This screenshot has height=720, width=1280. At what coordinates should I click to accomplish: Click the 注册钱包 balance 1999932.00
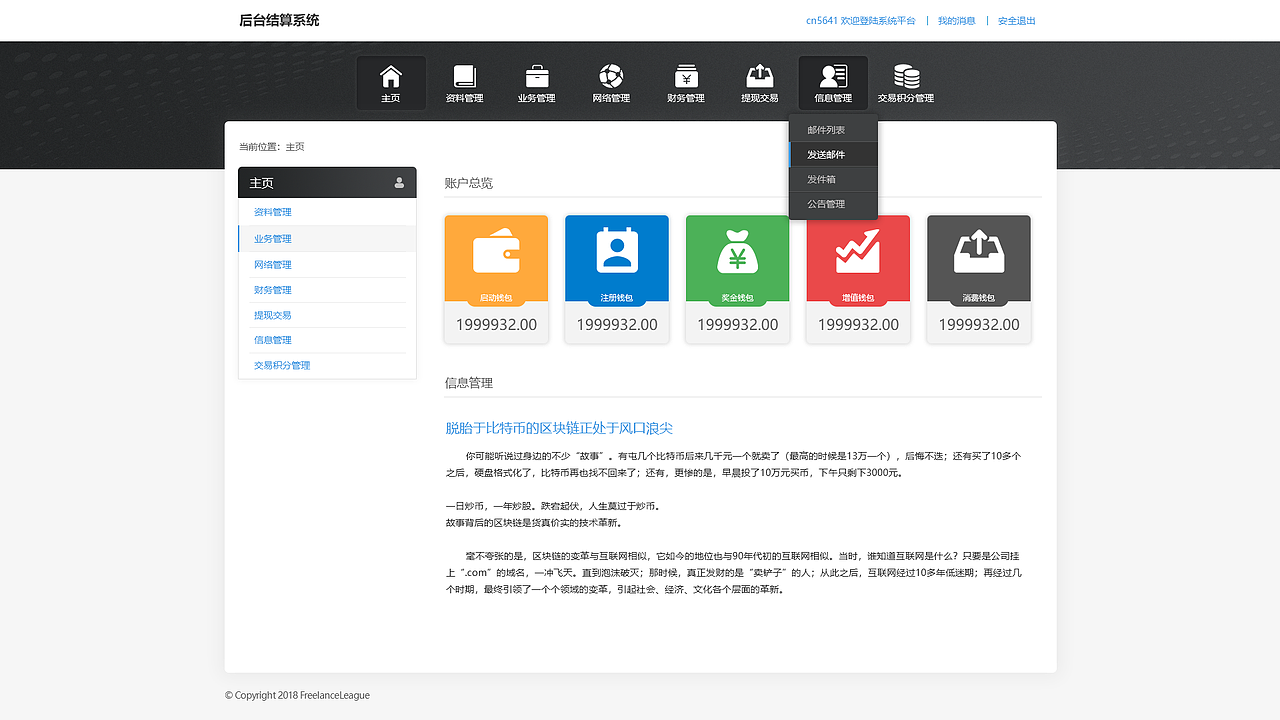(617, 325)
